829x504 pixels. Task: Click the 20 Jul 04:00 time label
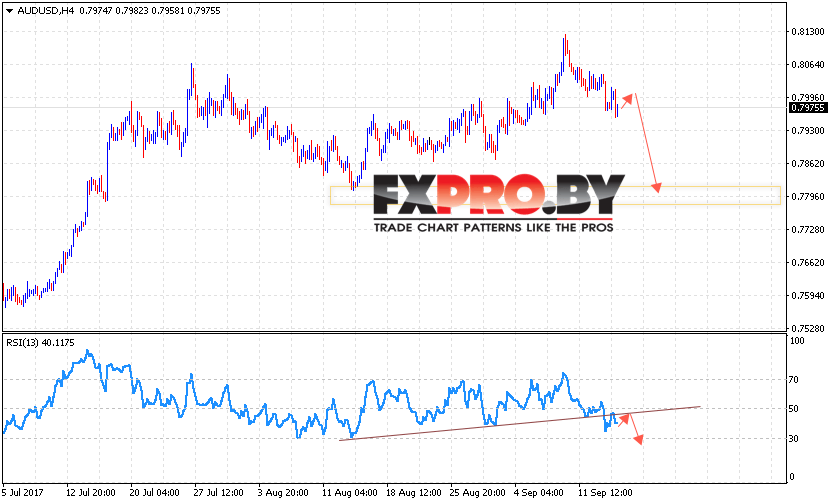[x=154, y=492]
